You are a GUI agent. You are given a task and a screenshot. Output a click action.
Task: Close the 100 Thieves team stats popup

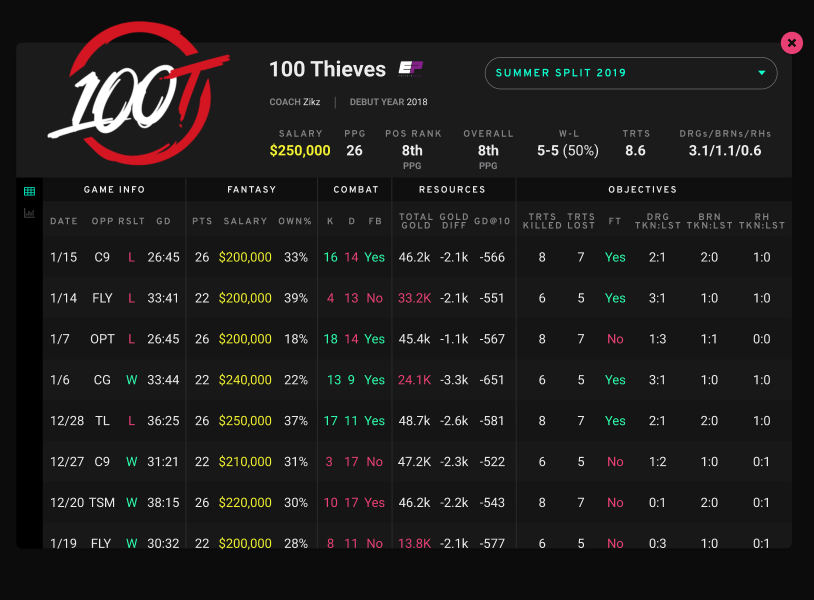(x=792, y=43)
